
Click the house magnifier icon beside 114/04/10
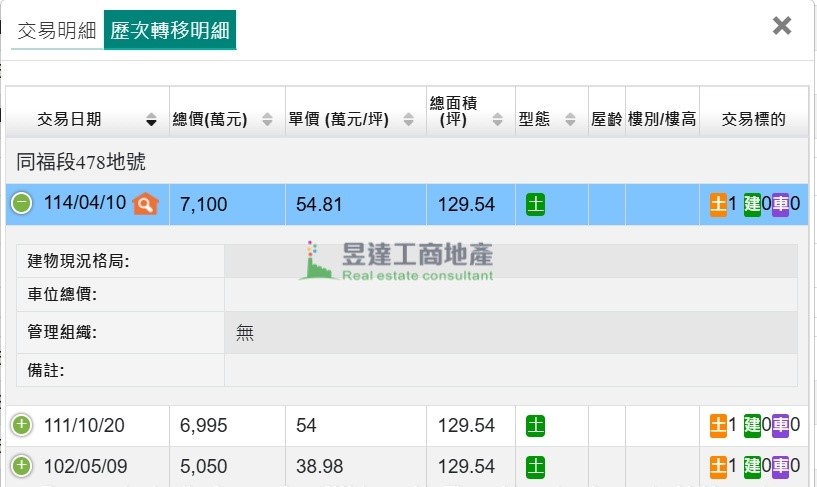tap(146, 204)
